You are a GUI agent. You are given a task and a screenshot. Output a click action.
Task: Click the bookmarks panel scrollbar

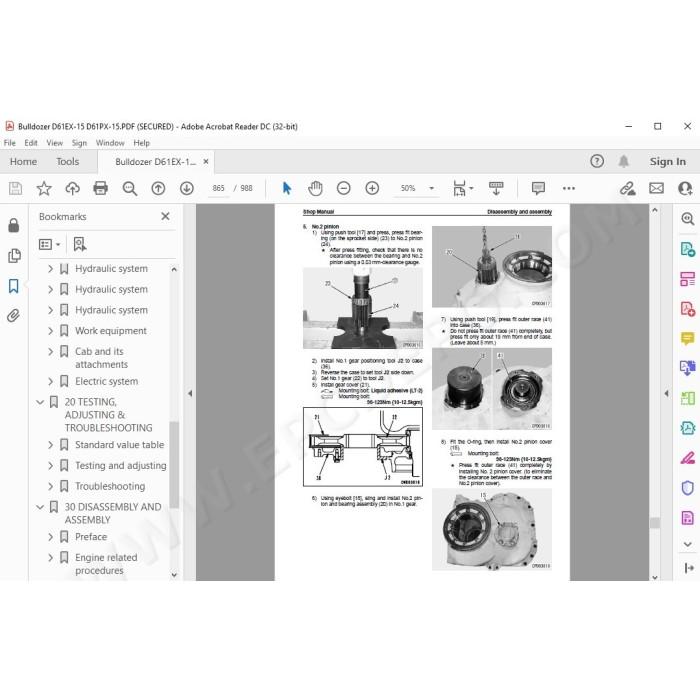coord(174,464)
